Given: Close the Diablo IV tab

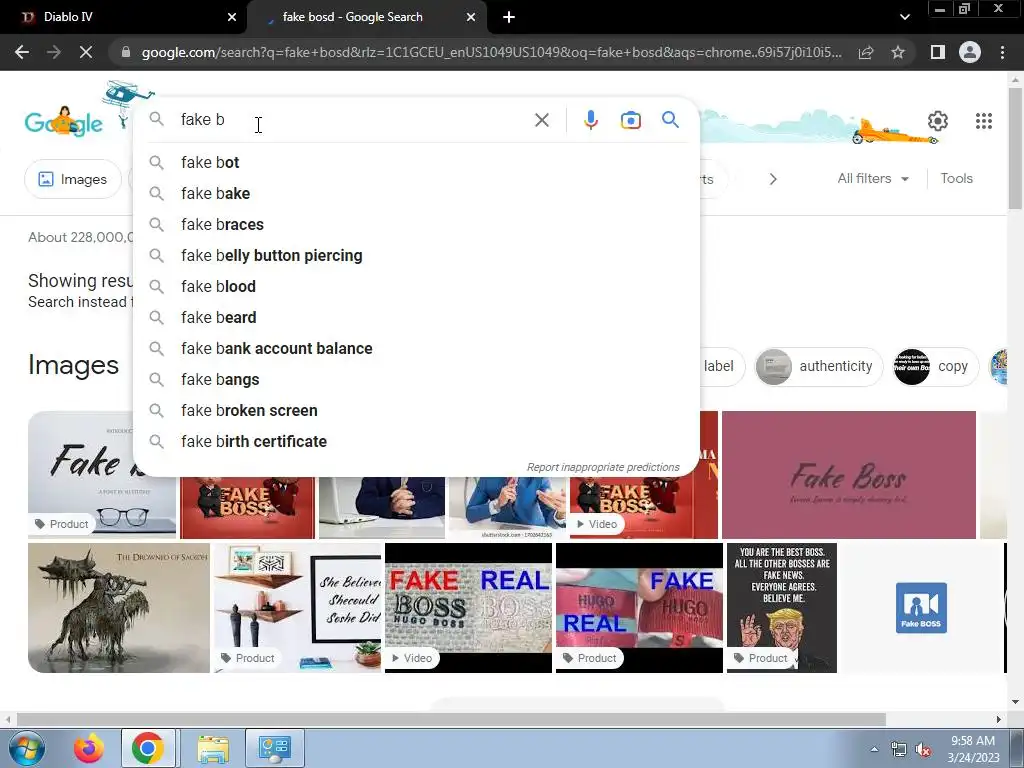Looking at the screenshot, I should [232, 18].
